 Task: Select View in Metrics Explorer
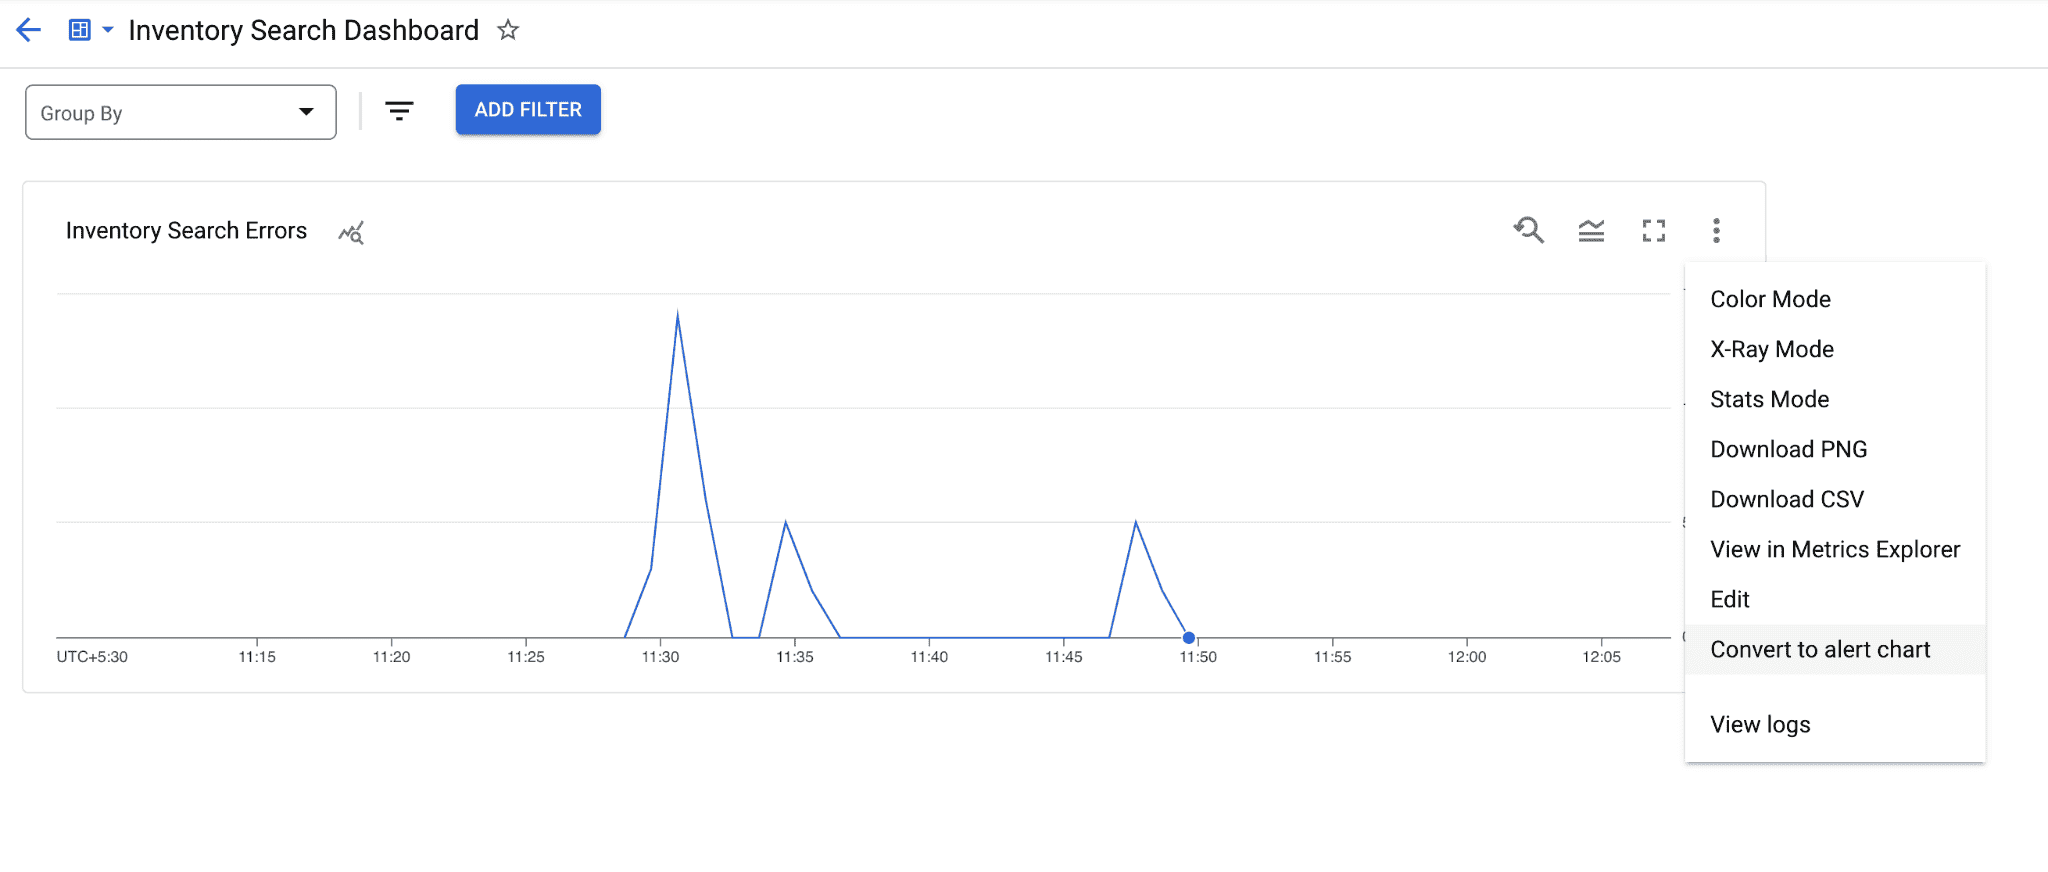[1834, 549]
